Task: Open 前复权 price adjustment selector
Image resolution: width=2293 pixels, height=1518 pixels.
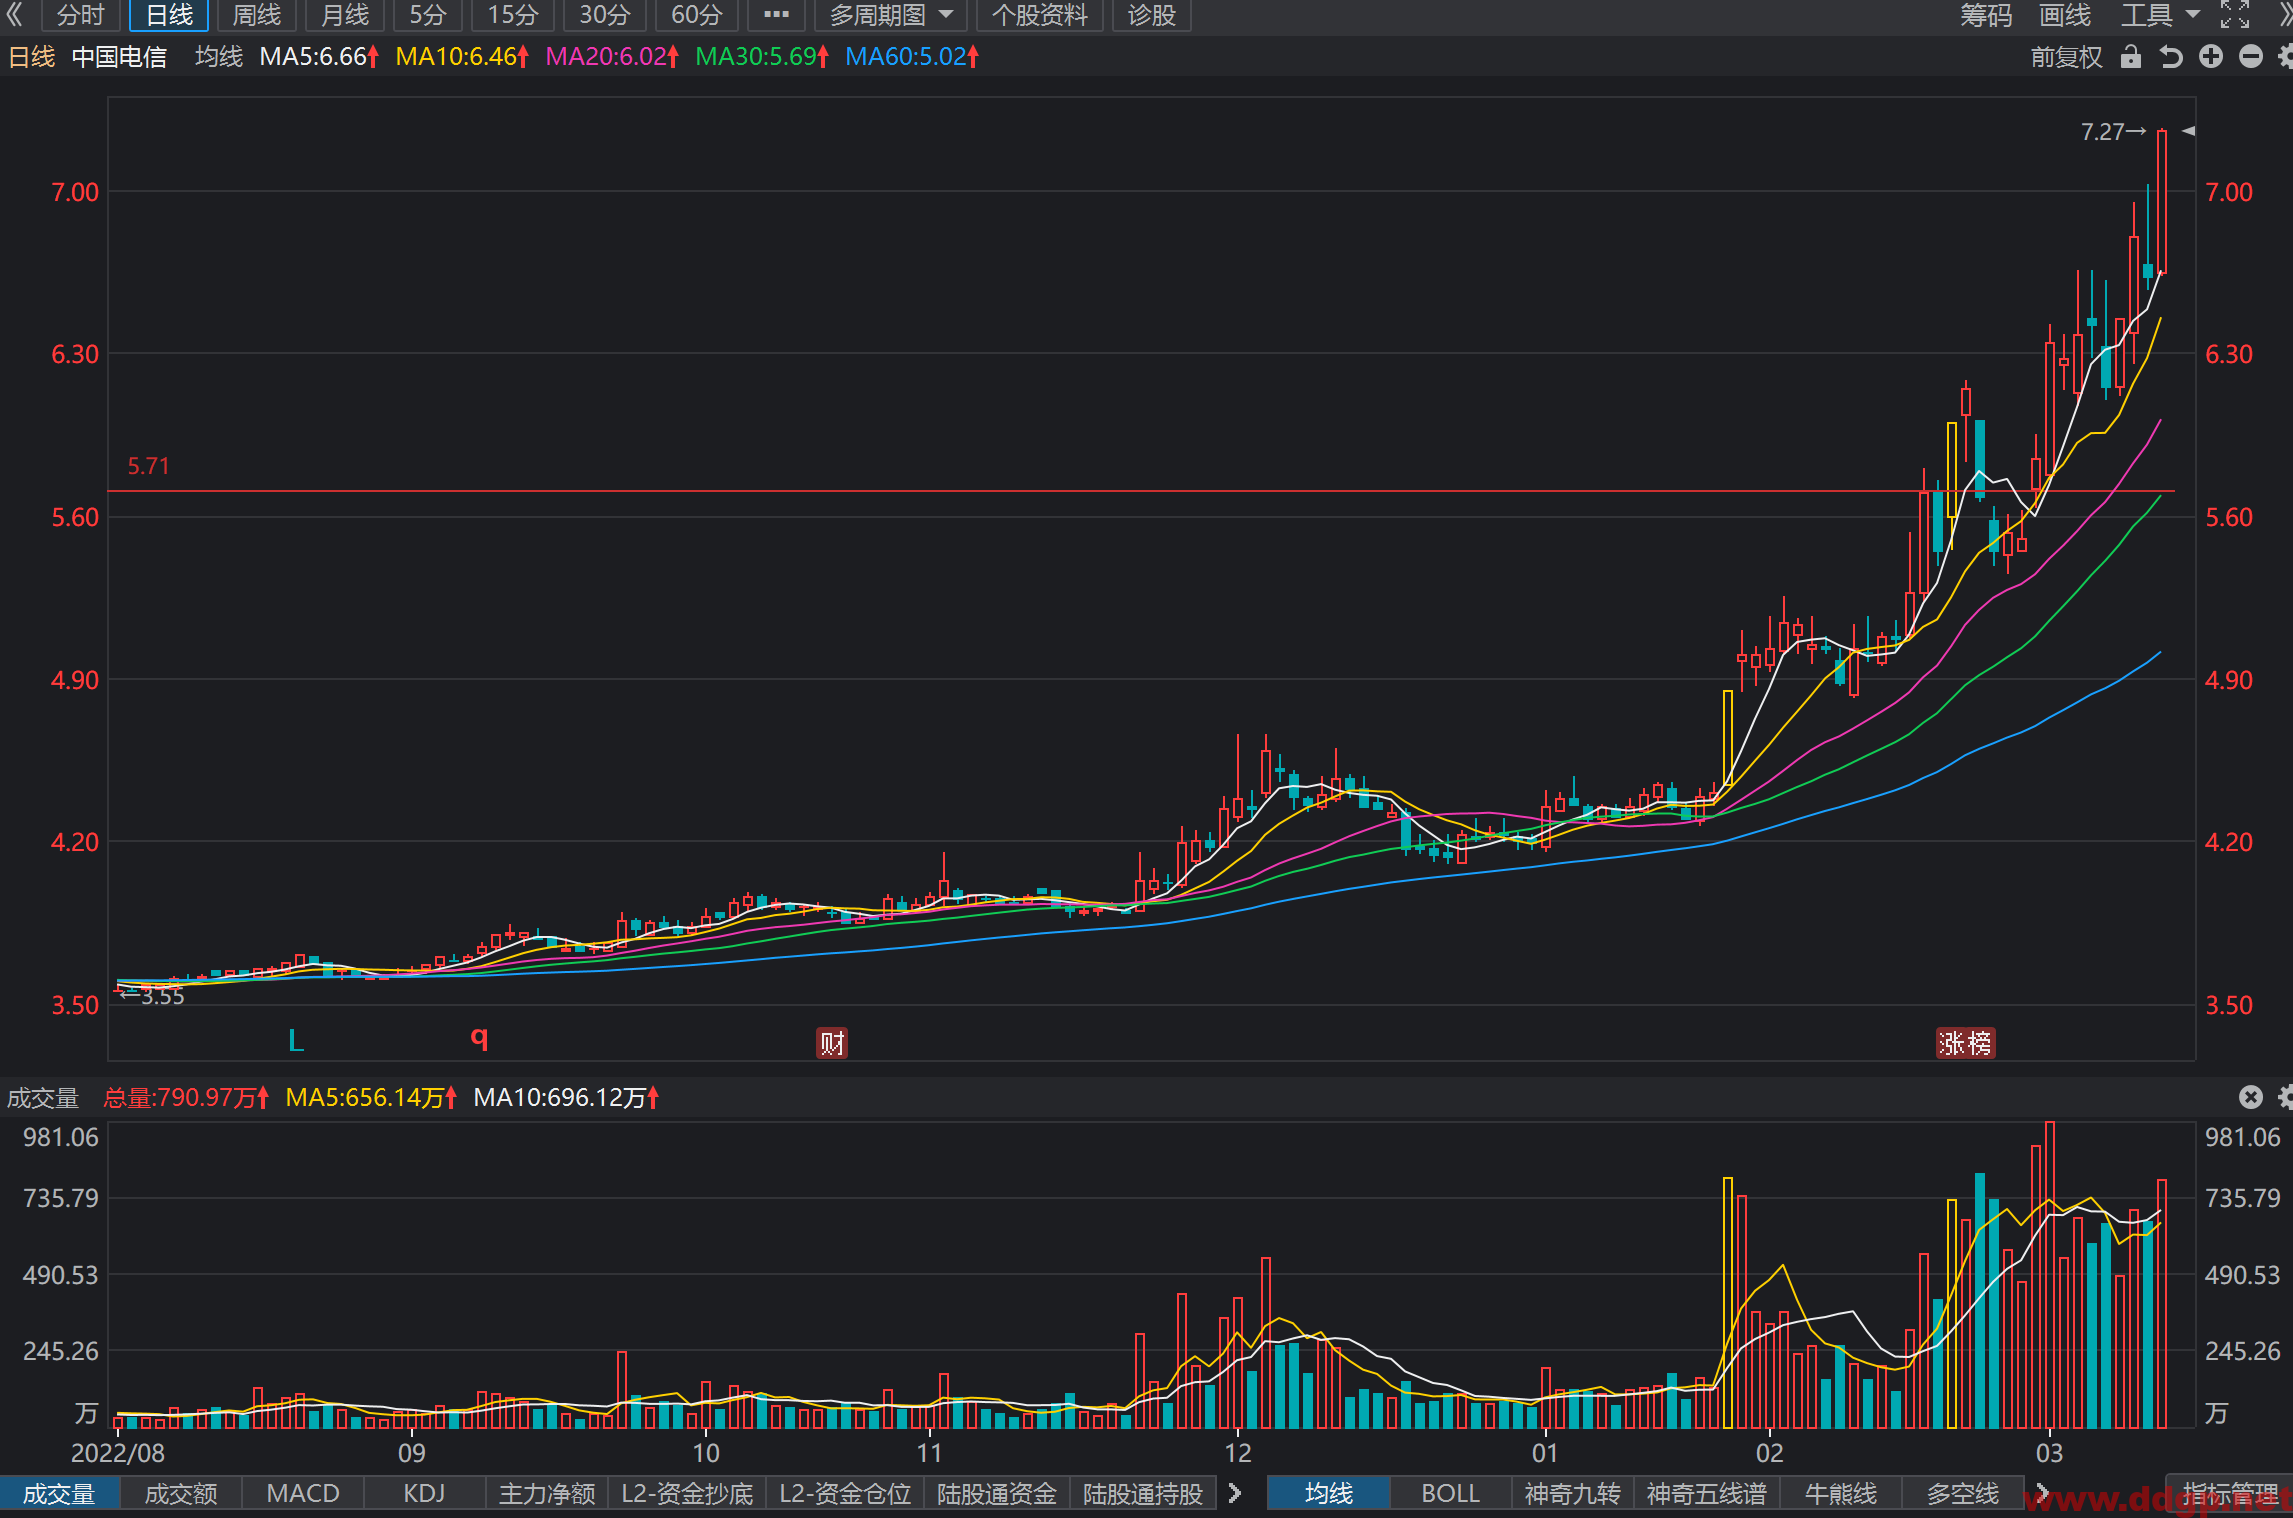Action: click(2066, 57)
